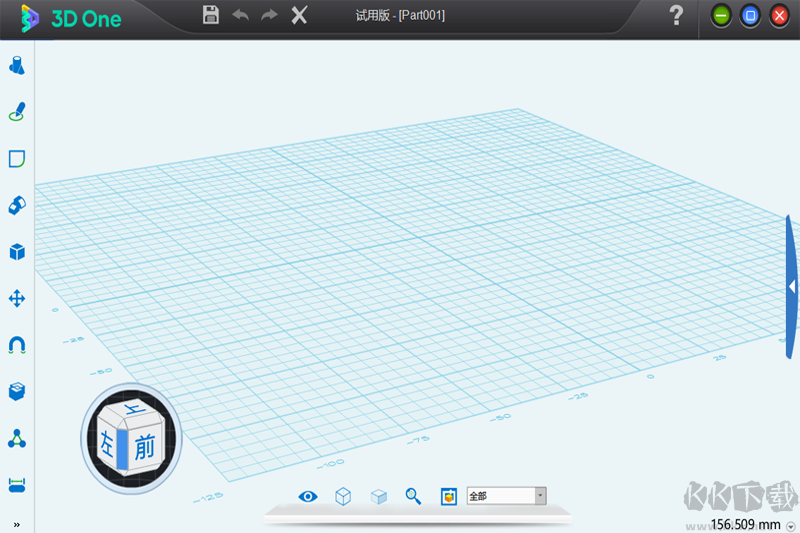Open the basic primitives tool in sidebar
Viewport: 800px width, 533px height.
click(16, 66)
